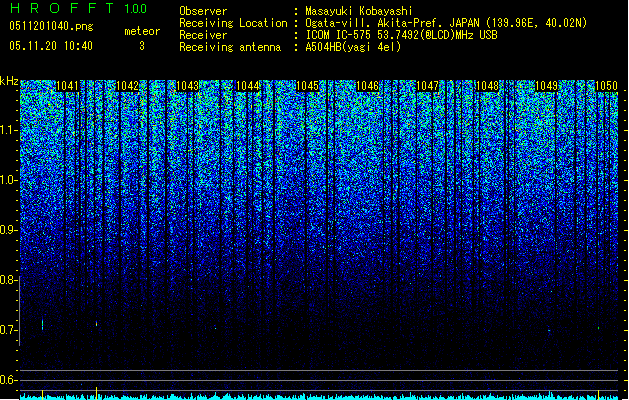The width and height of the screenshot is (629, 400).
Task: Click the 1.0 kHz axis tick label
Action: (x=9, y=180)
